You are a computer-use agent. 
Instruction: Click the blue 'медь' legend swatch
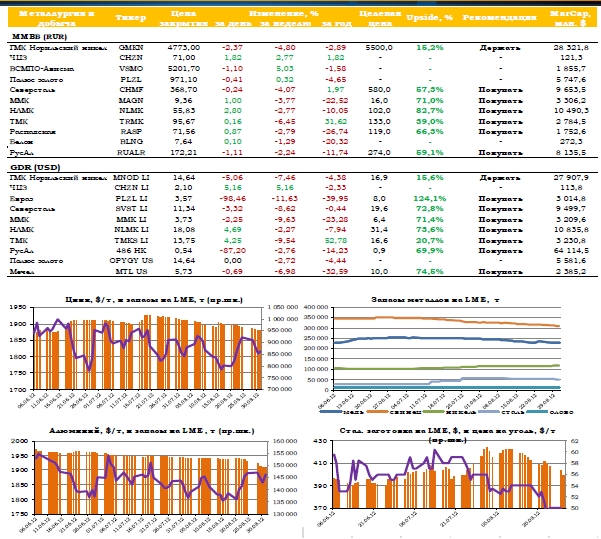pyautogui.click(x=330, y=412)
